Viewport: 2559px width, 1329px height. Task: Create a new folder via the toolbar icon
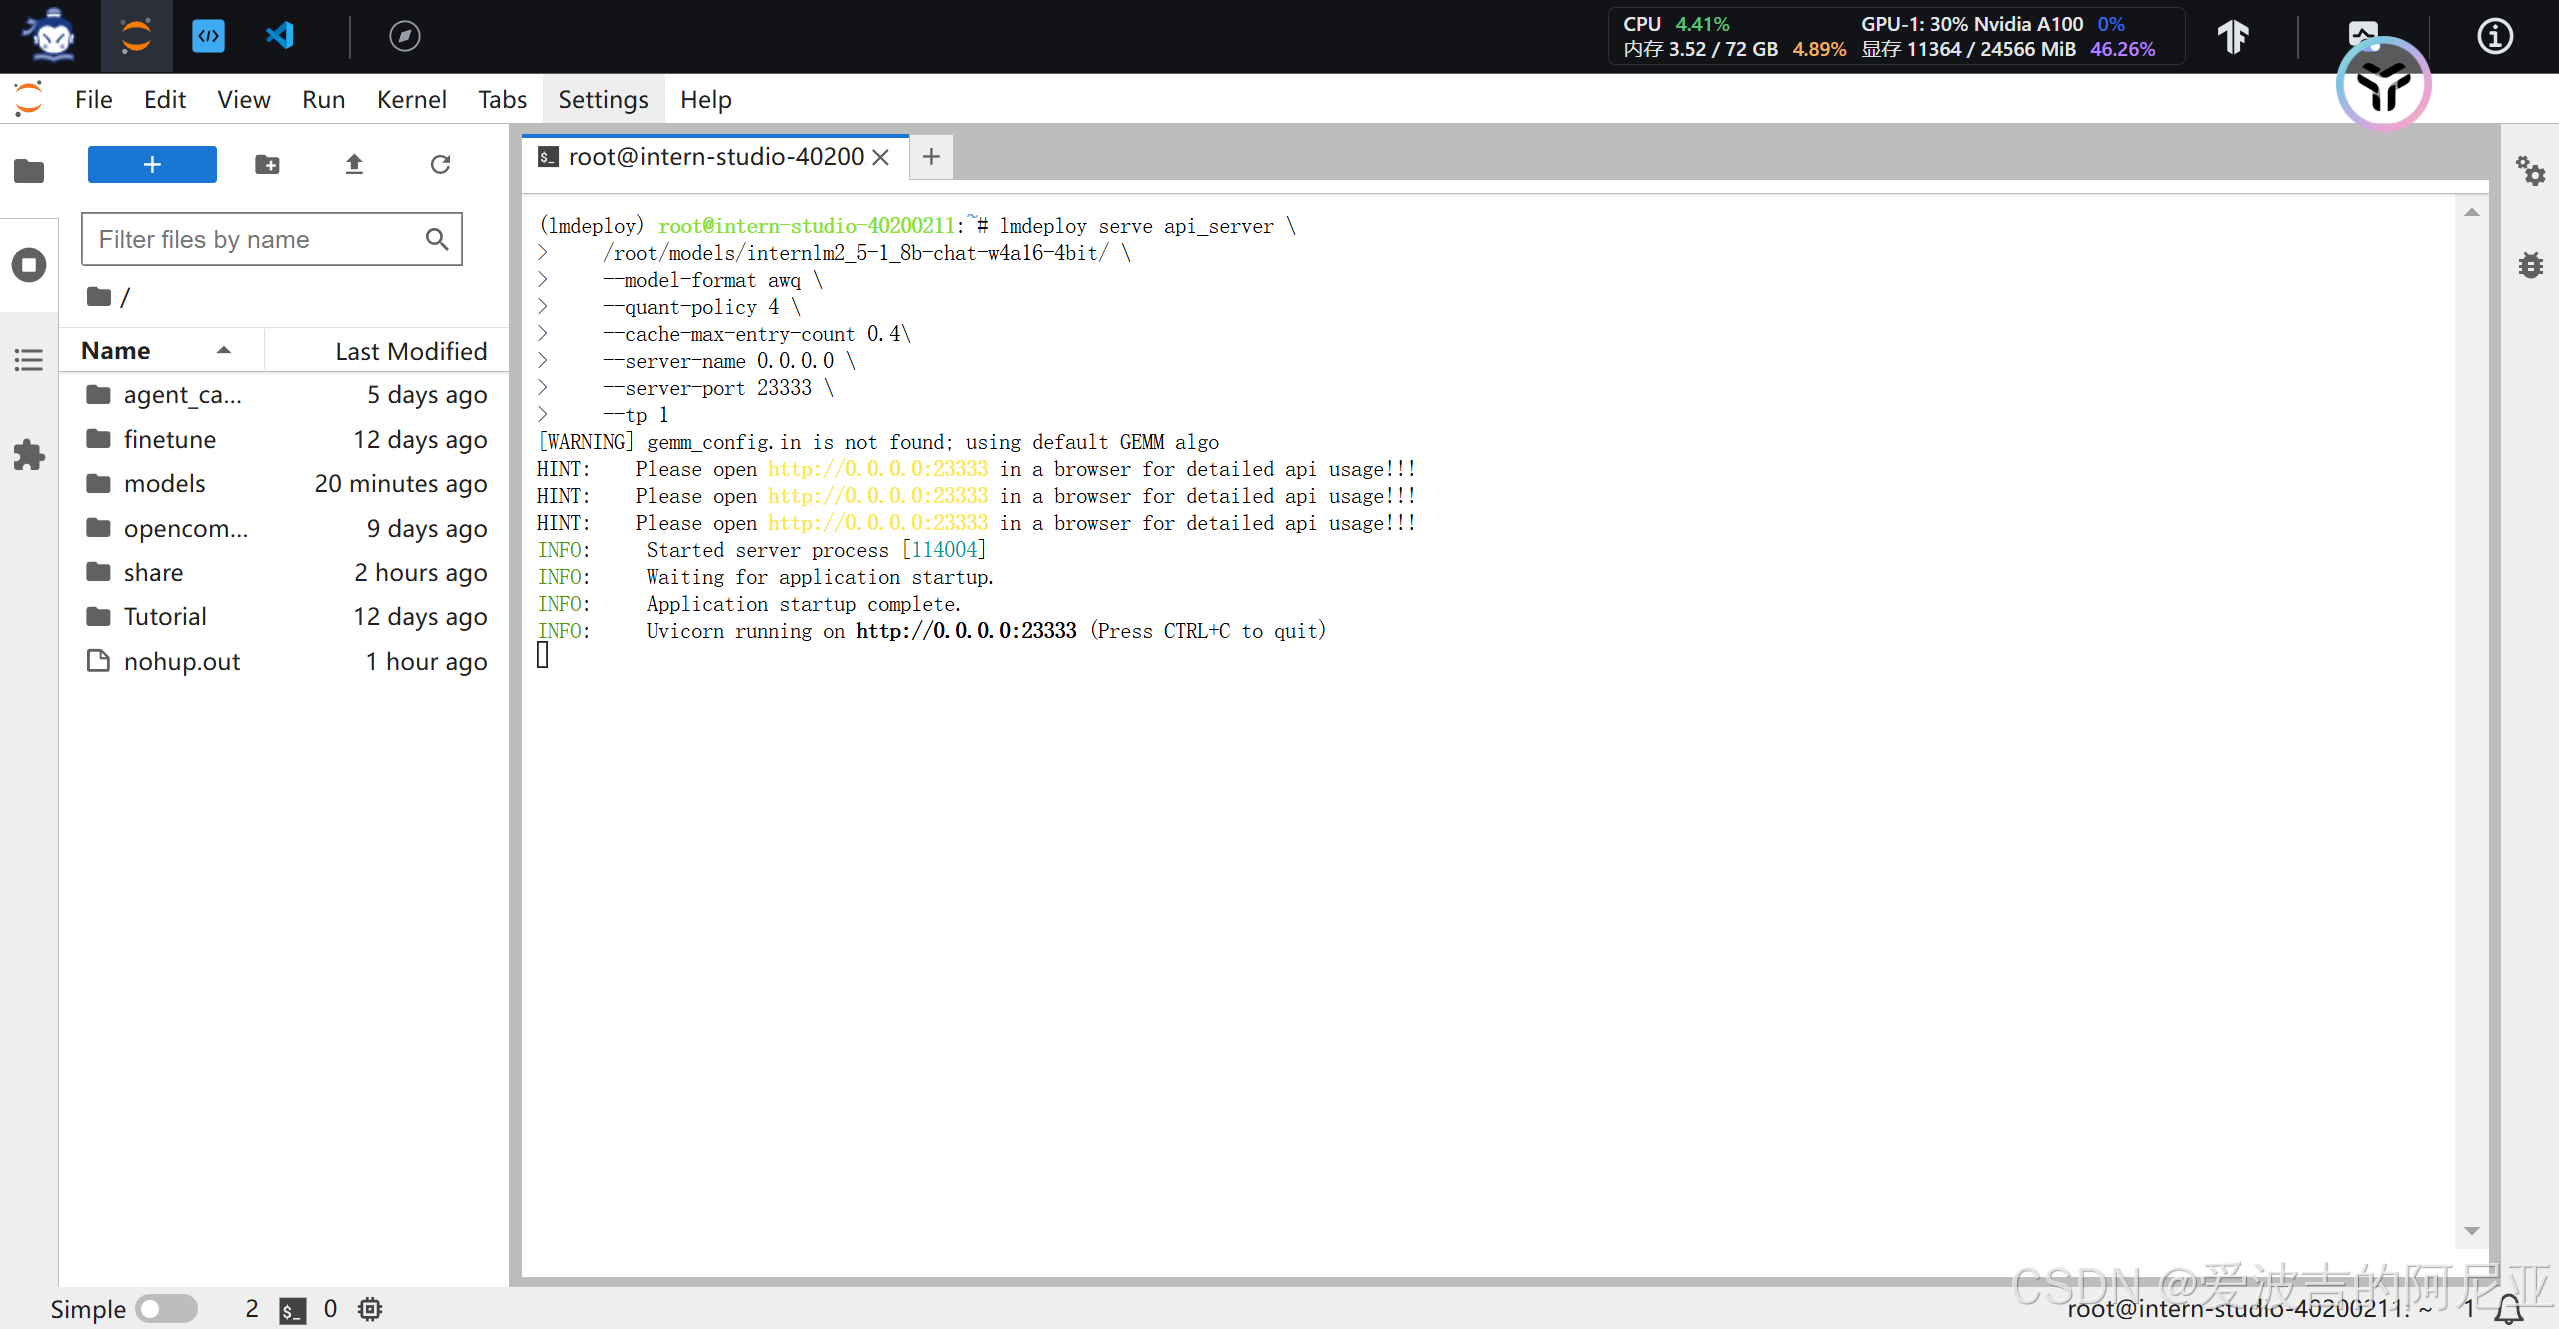pyautogui.click(x=267, y=164)
